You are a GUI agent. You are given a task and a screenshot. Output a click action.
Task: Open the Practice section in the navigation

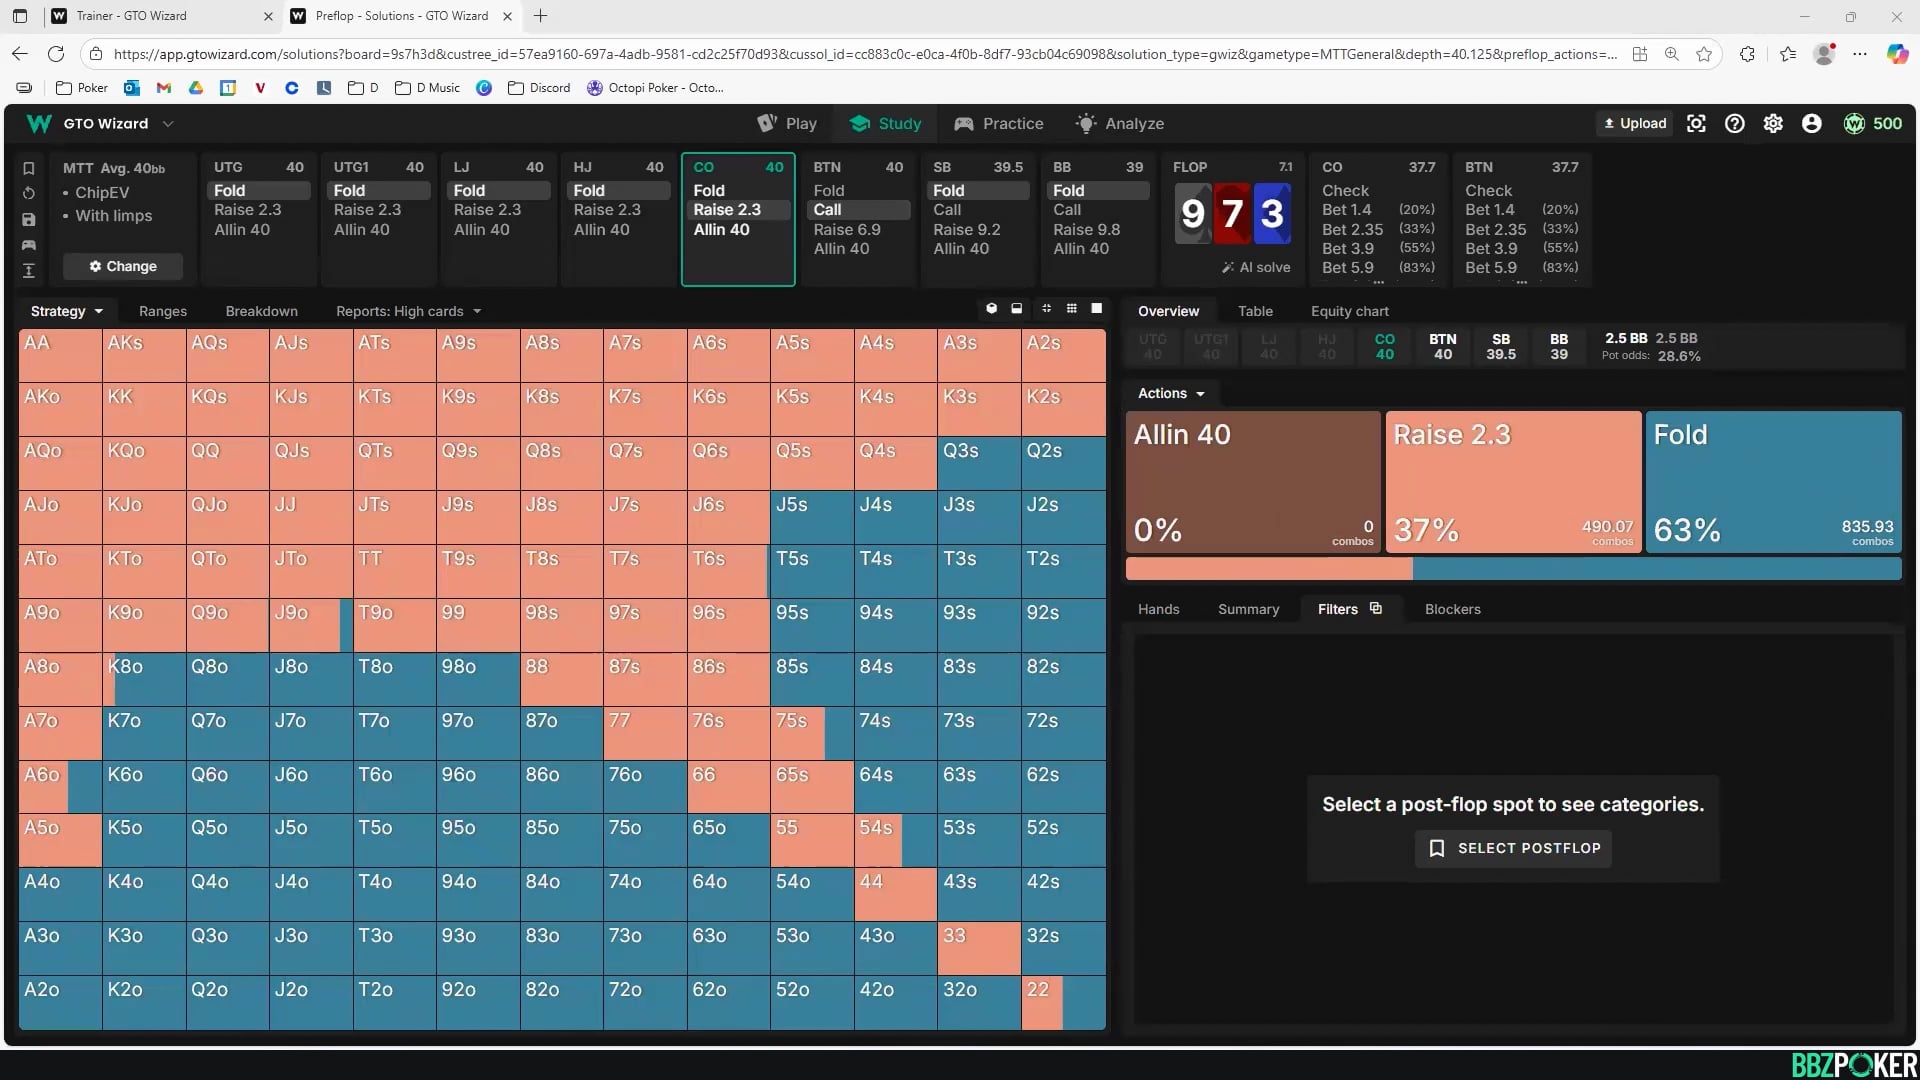[999, 123]
